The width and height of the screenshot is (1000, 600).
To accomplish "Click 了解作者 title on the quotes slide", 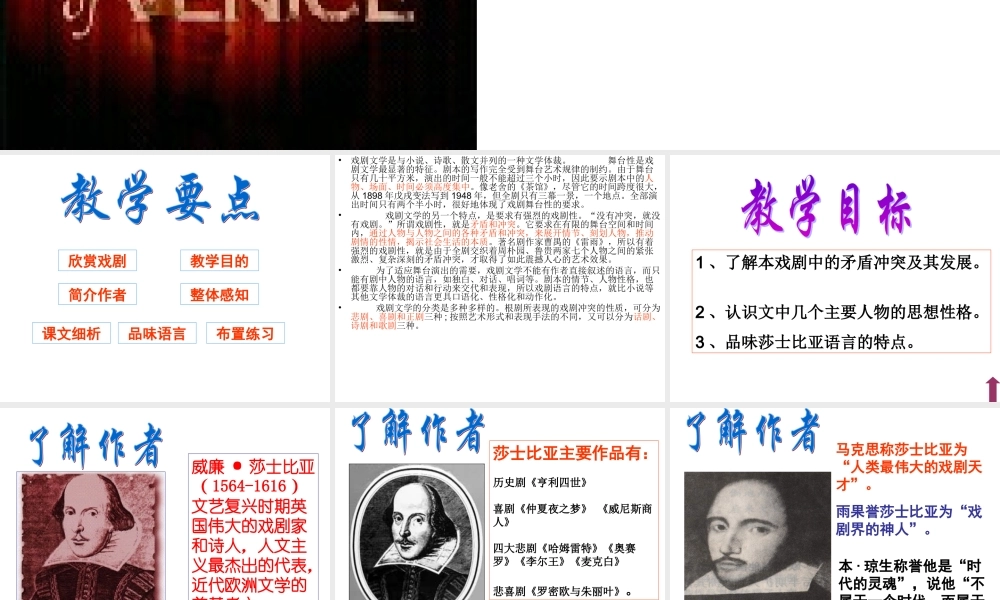I will pos(753,431).
